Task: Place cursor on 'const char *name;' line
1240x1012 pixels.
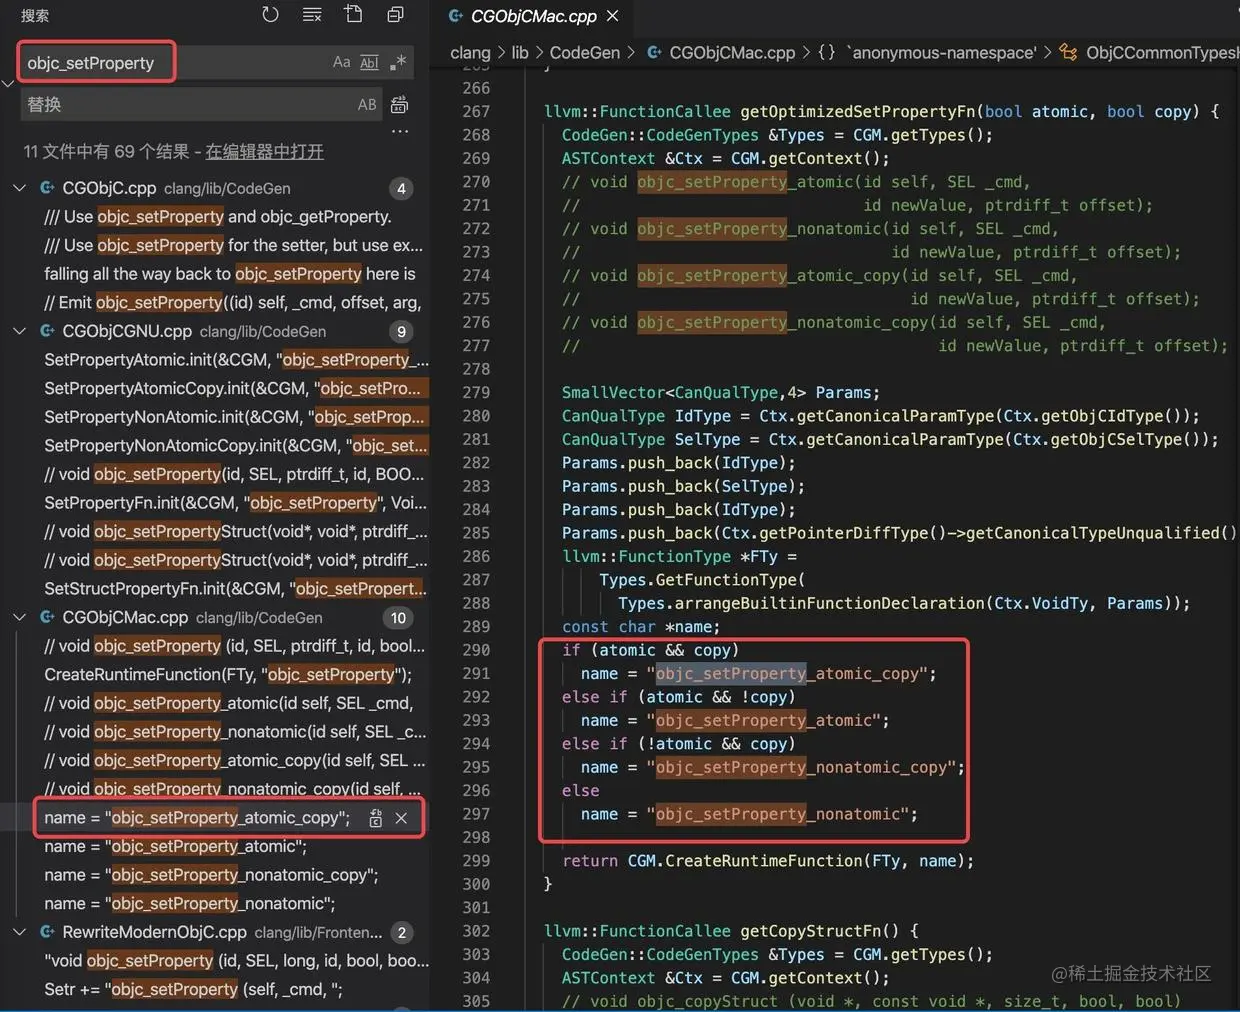Action: click(641, 627)
